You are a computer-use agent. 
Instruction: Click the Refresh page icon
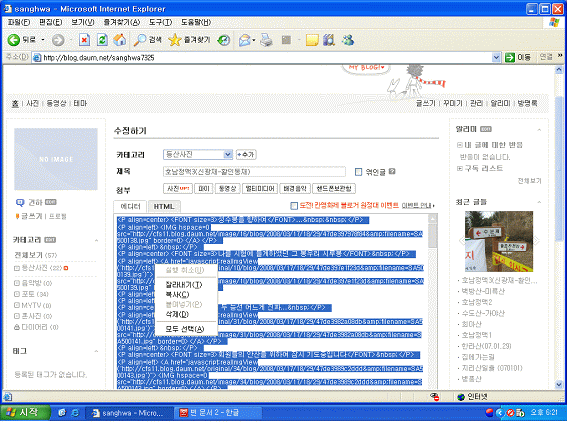[102, 40]
